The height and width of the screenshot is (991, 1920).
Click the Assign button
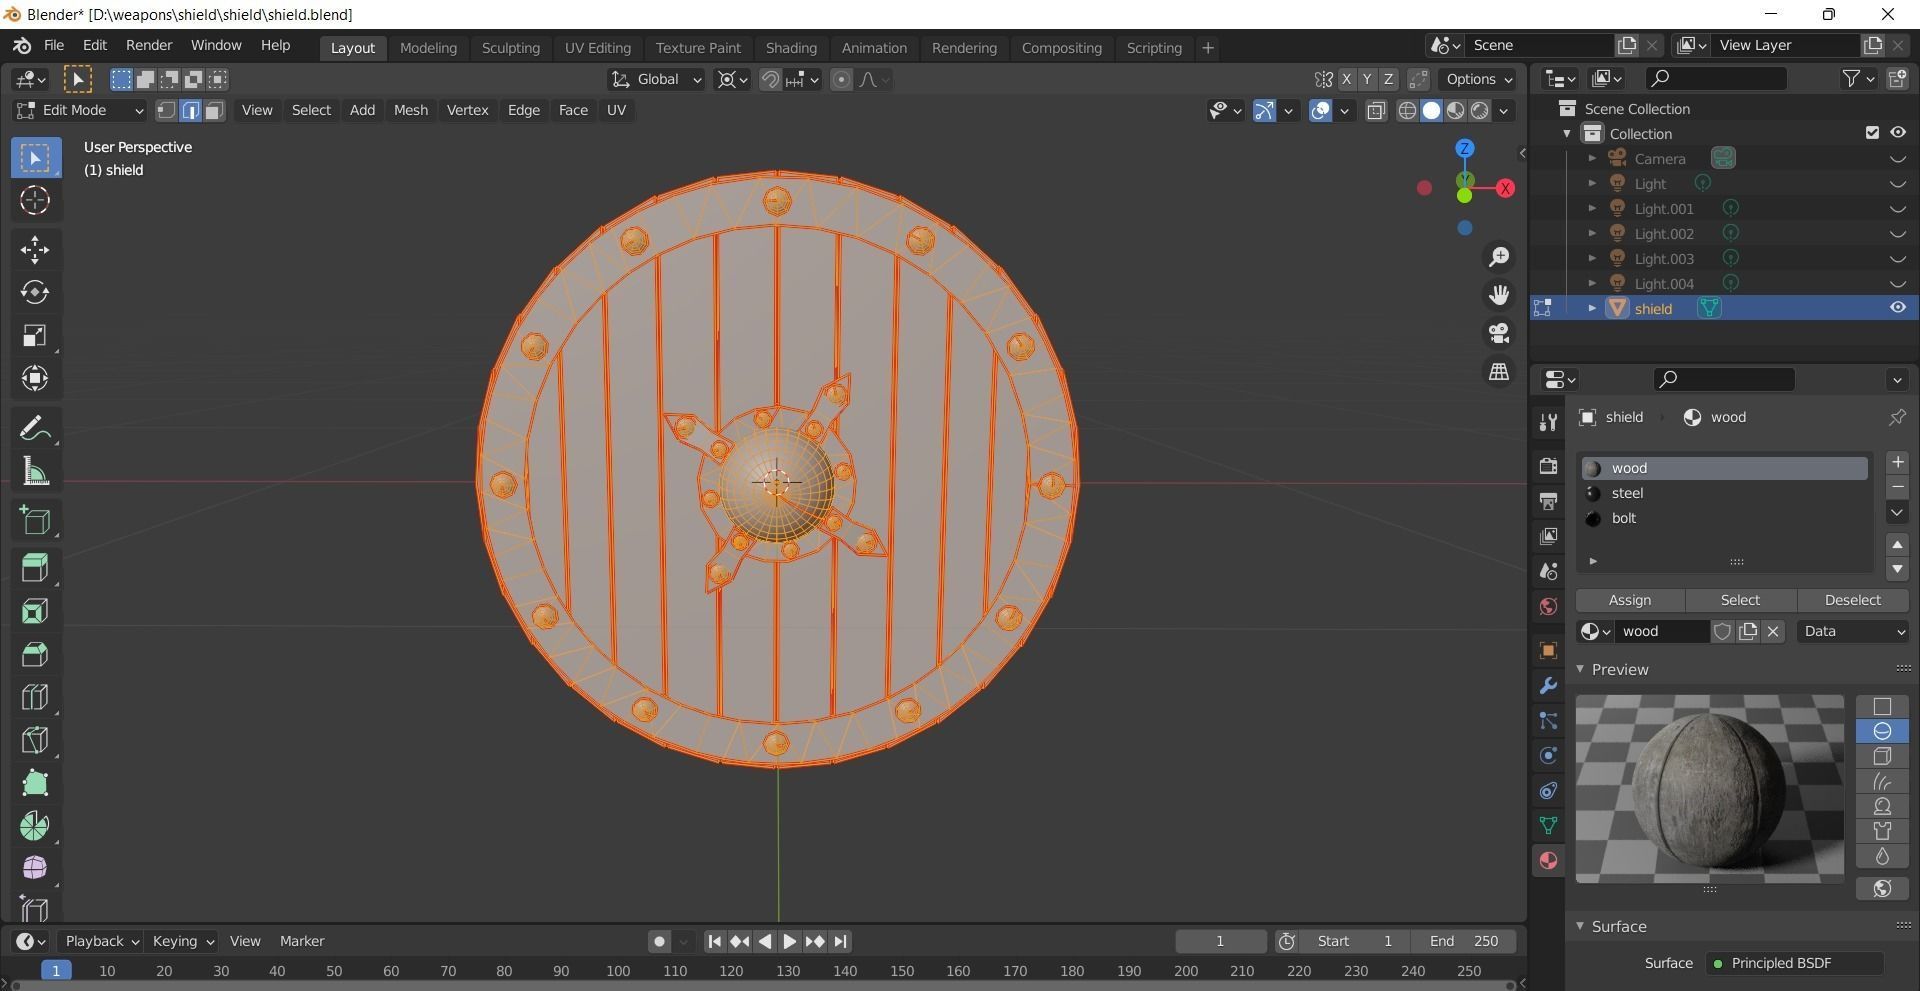tap(1630, 600)
